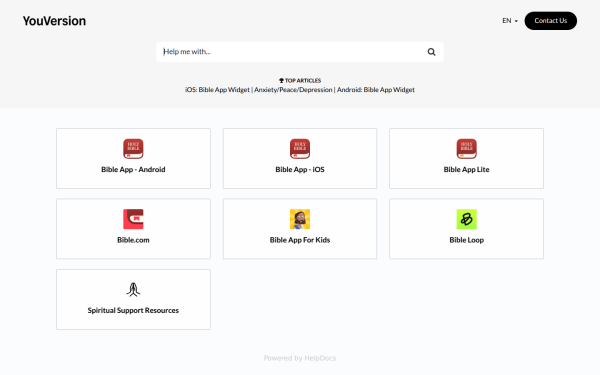Viewport: 600px width, 375px height.
Task: Click the Contact Us button
Action: 550,21
